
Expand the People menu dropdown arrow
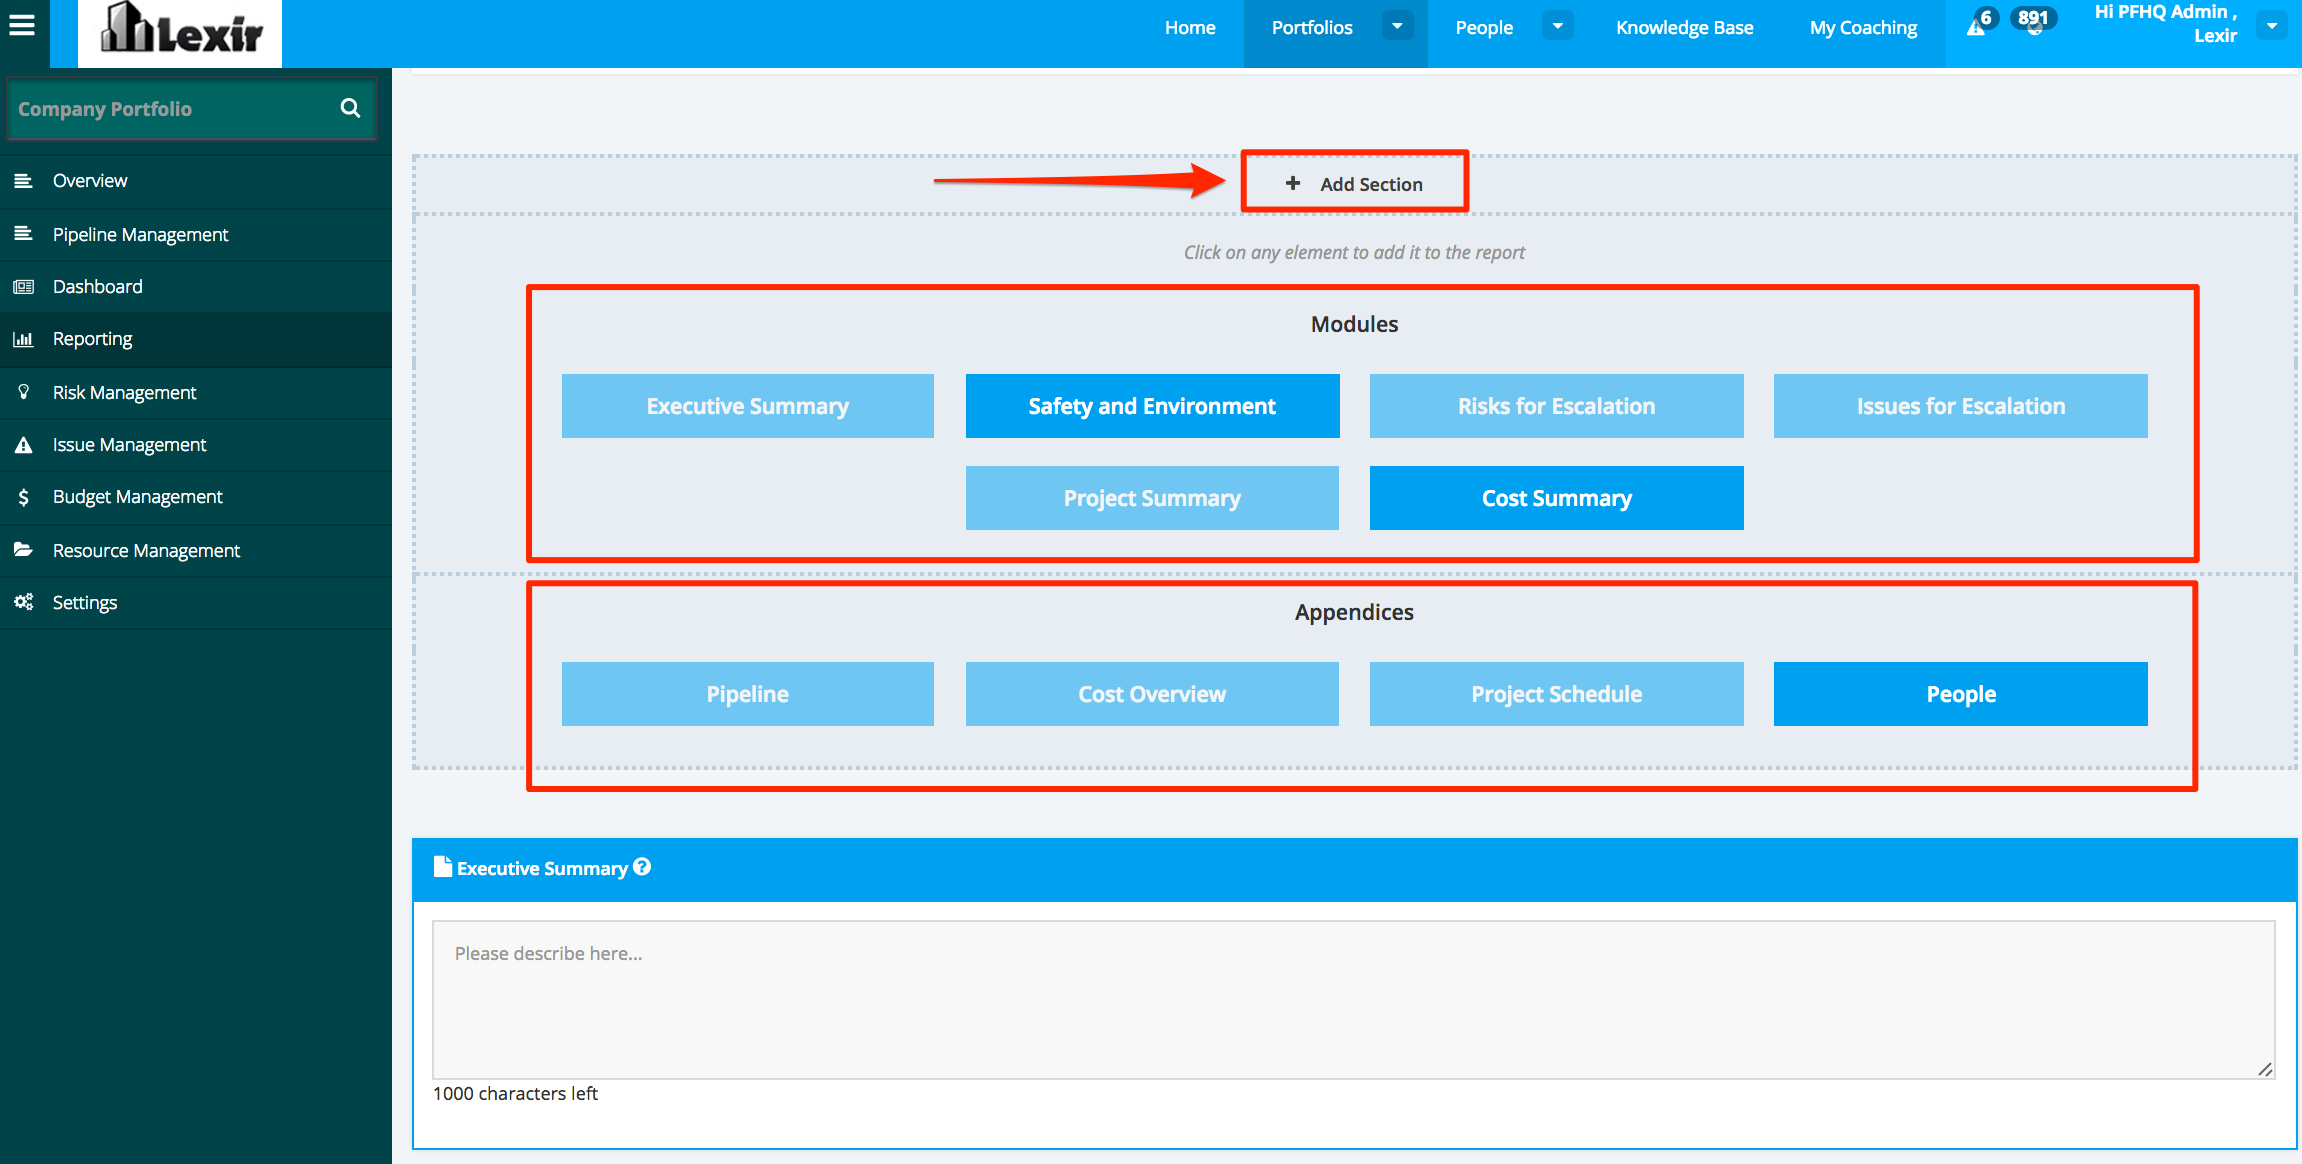(x=1557, y=26)
